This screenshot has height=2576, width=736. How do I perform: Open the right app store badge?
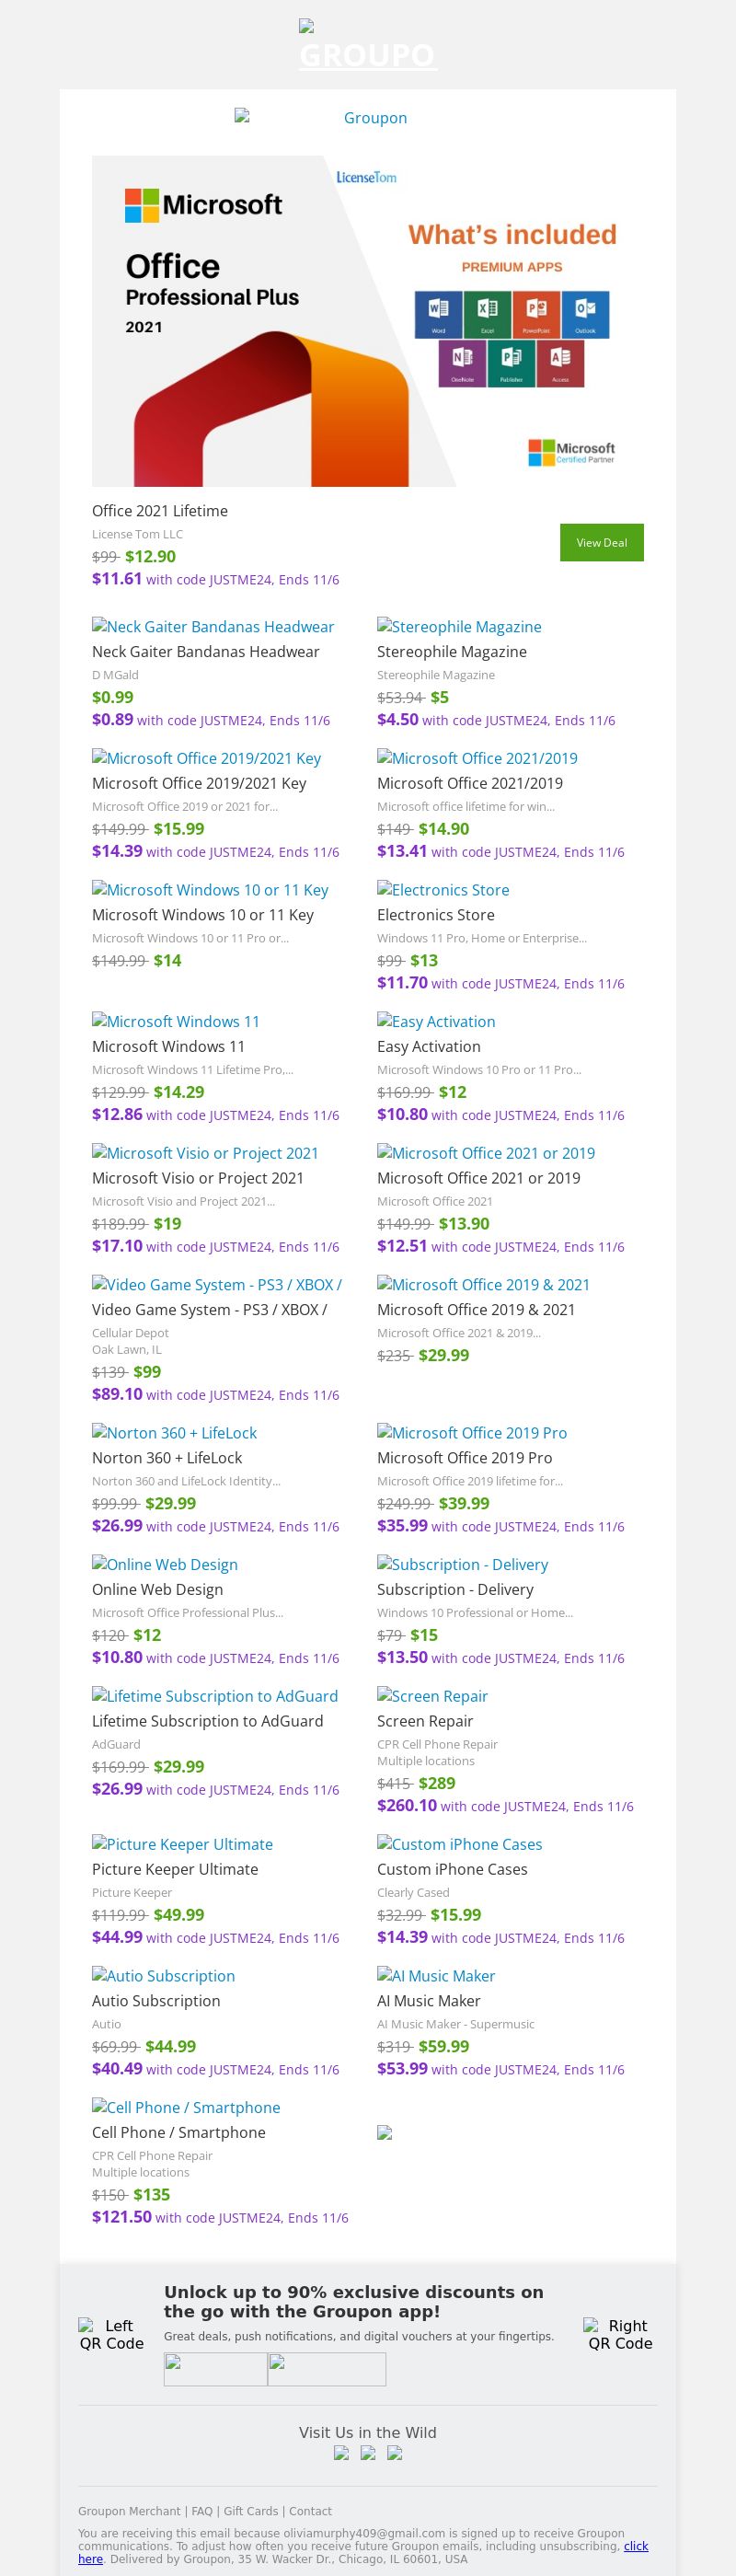pyautogui.click(x=326, y=2369)
